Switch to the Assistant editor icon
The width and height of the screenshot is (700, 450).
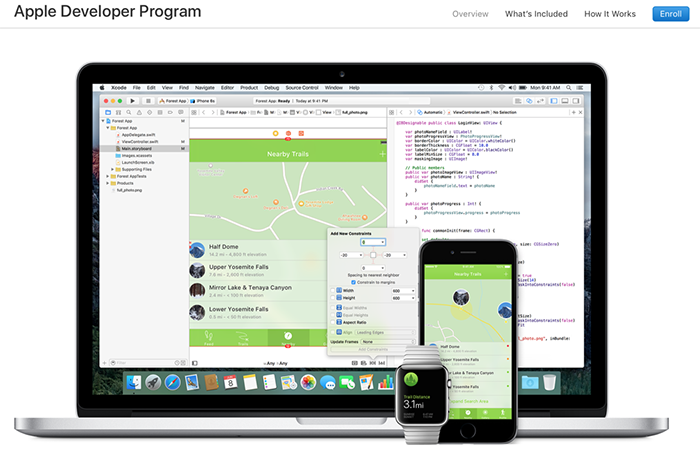(529, 101)
